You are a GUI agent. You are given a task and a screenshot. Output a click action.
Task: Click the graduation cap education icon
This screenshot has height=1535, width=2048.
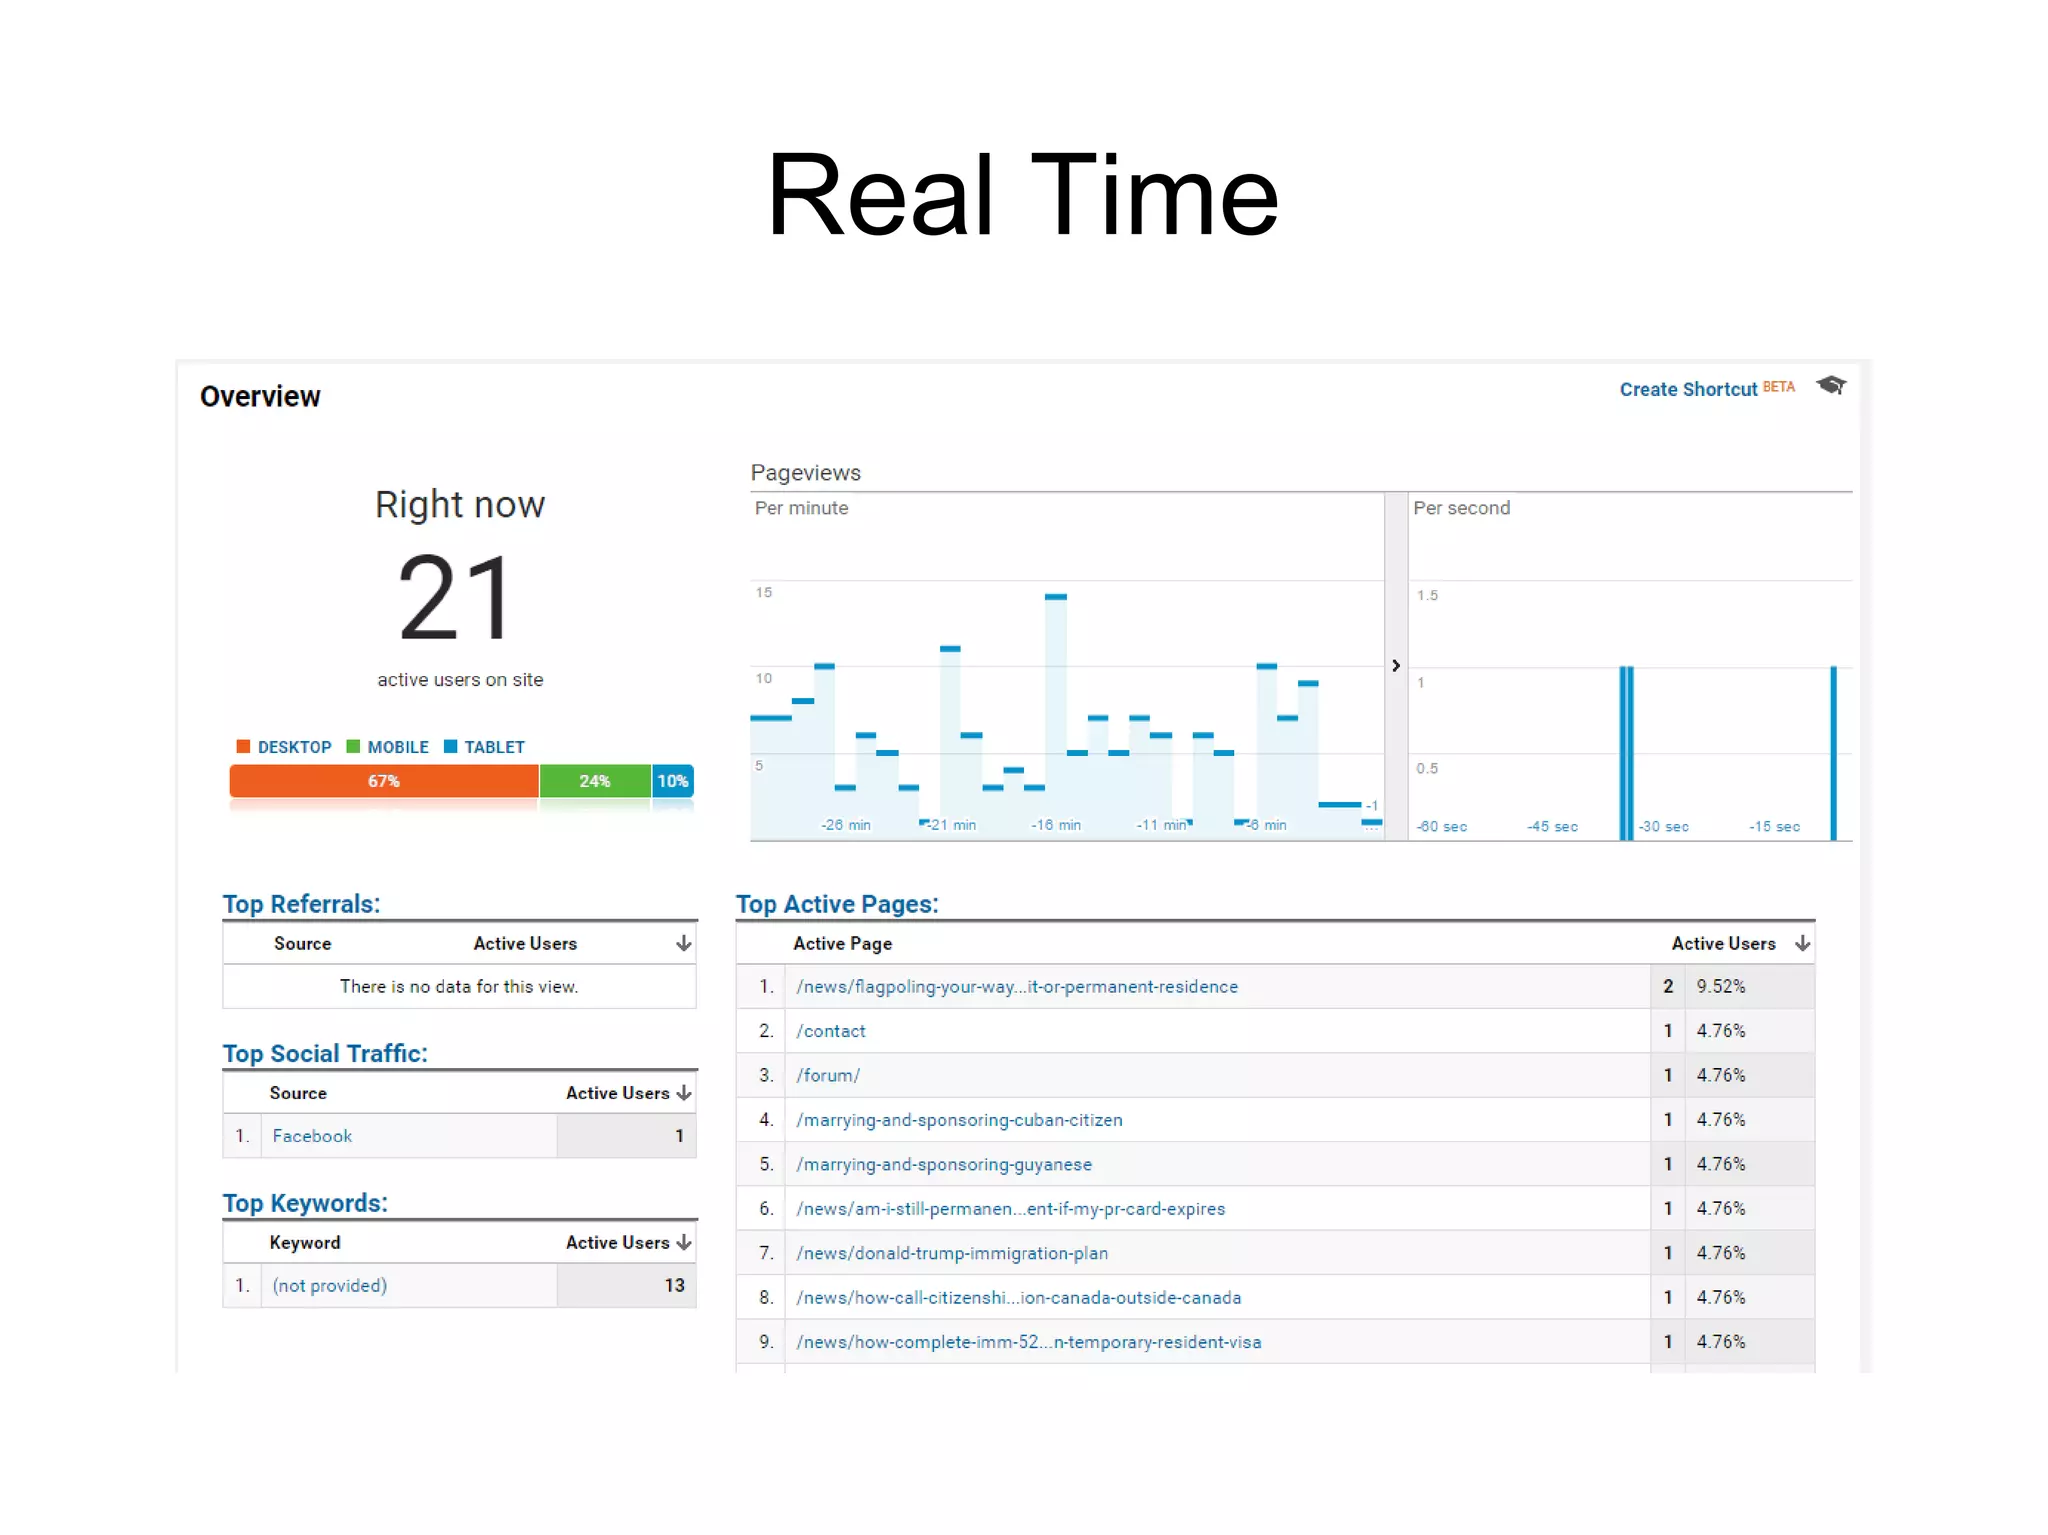1831,385
